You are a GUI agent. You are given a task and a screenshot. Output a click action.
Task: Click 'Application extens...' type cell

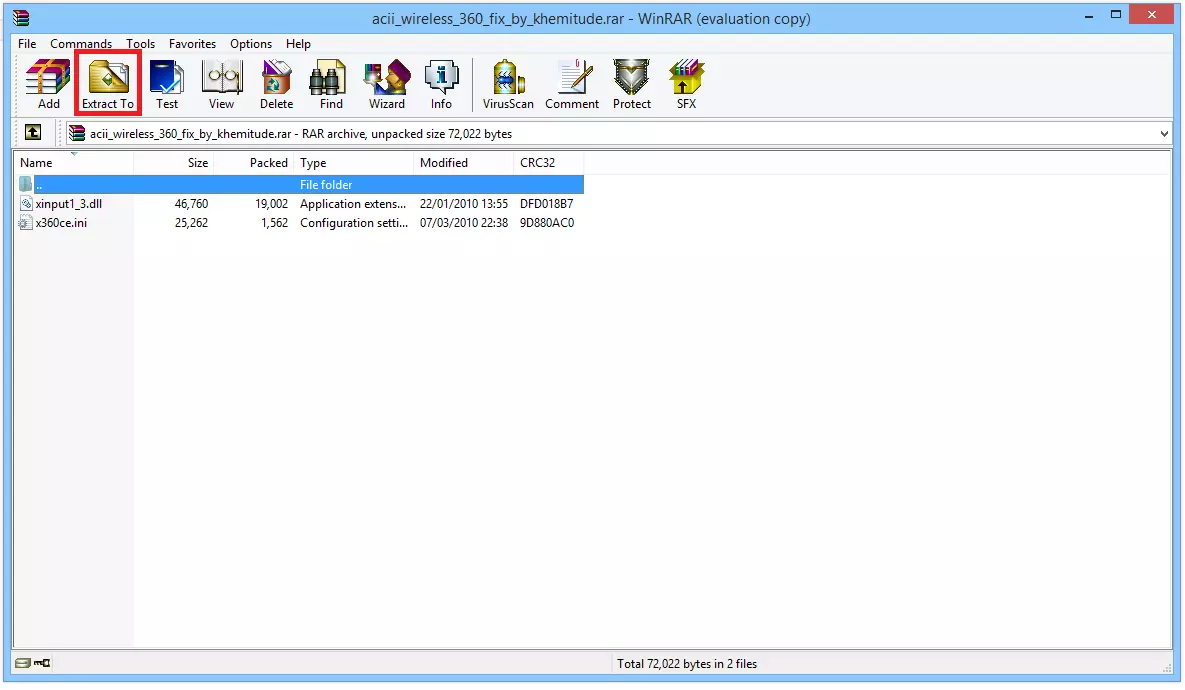click(353, 203)
